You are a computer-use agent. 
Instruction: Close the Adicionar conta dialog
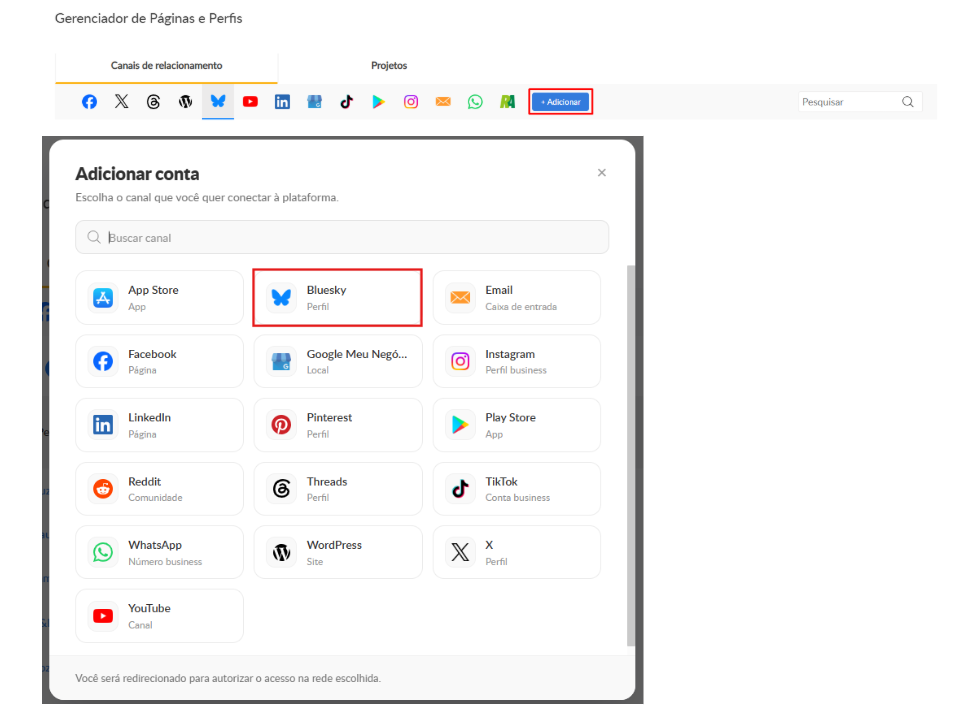(601, 173)
